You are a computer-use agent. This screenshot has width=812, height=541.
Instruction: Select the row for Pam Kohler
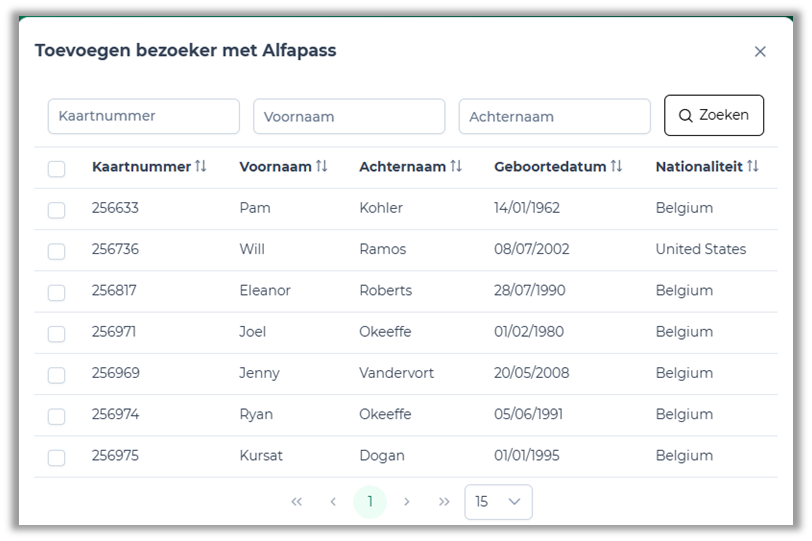pos(57,210)
